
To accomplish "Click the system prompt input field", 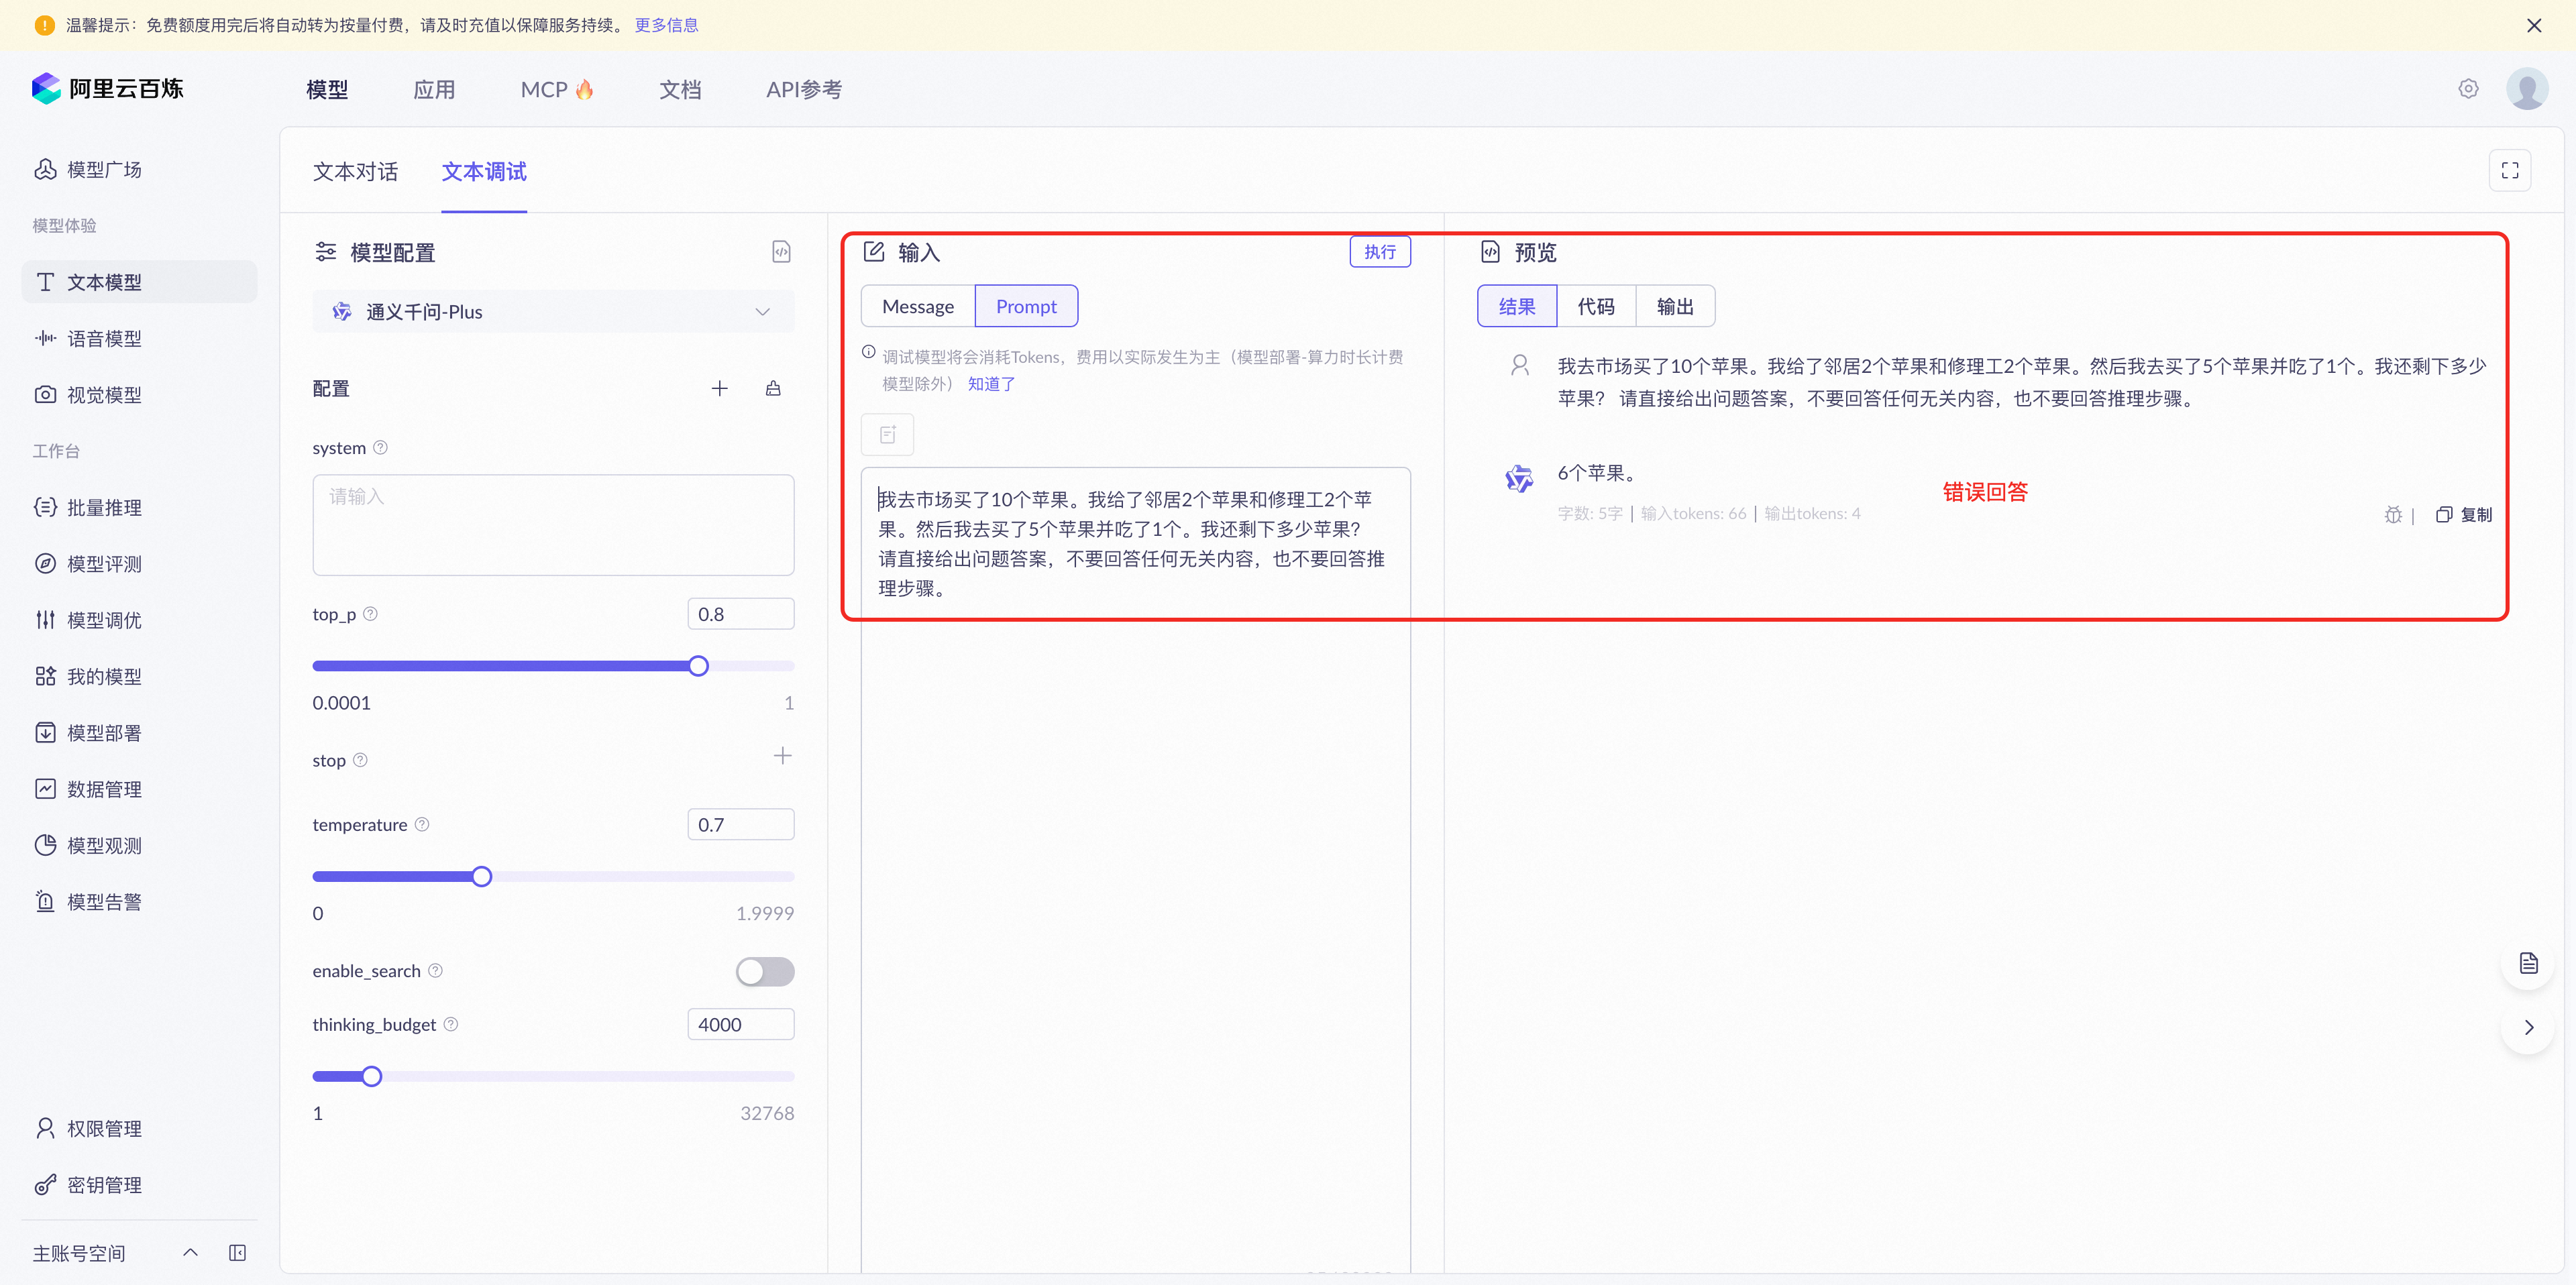I will click(x=553, y=524).
